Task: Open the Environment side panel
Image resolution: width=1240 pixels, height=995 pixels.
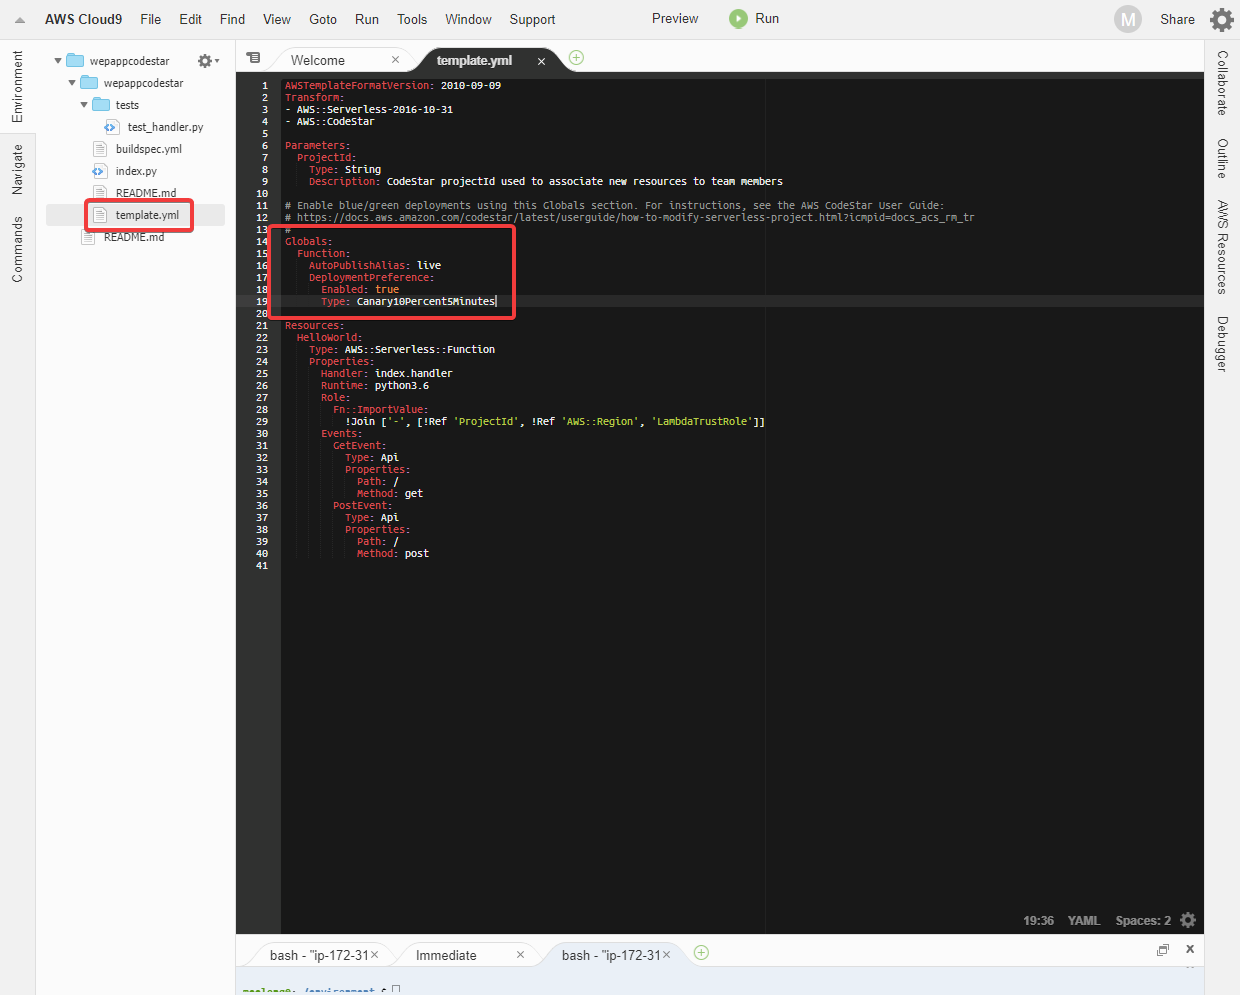Action: 17,87
